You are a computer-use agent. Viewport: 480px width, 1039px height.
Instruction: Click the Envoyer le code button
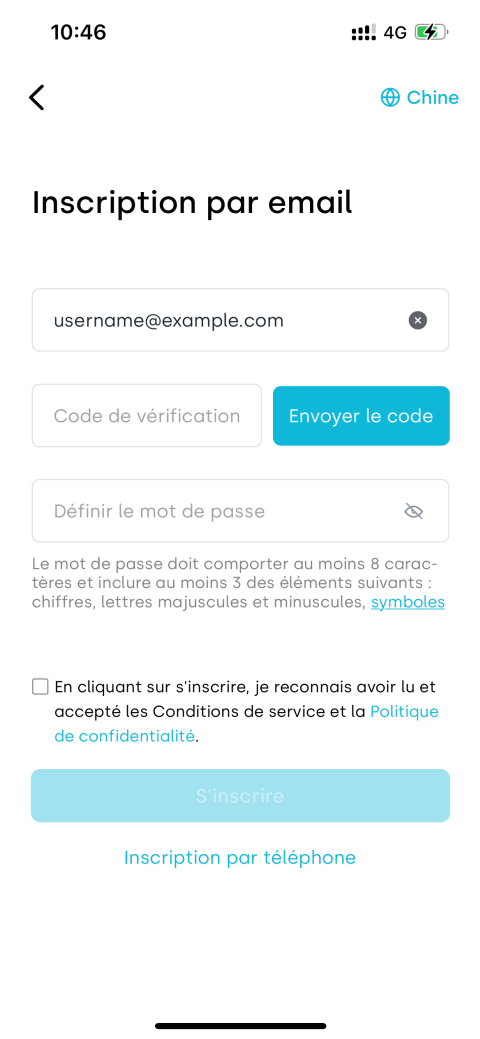pyautogui.click(x=361, y=416)
